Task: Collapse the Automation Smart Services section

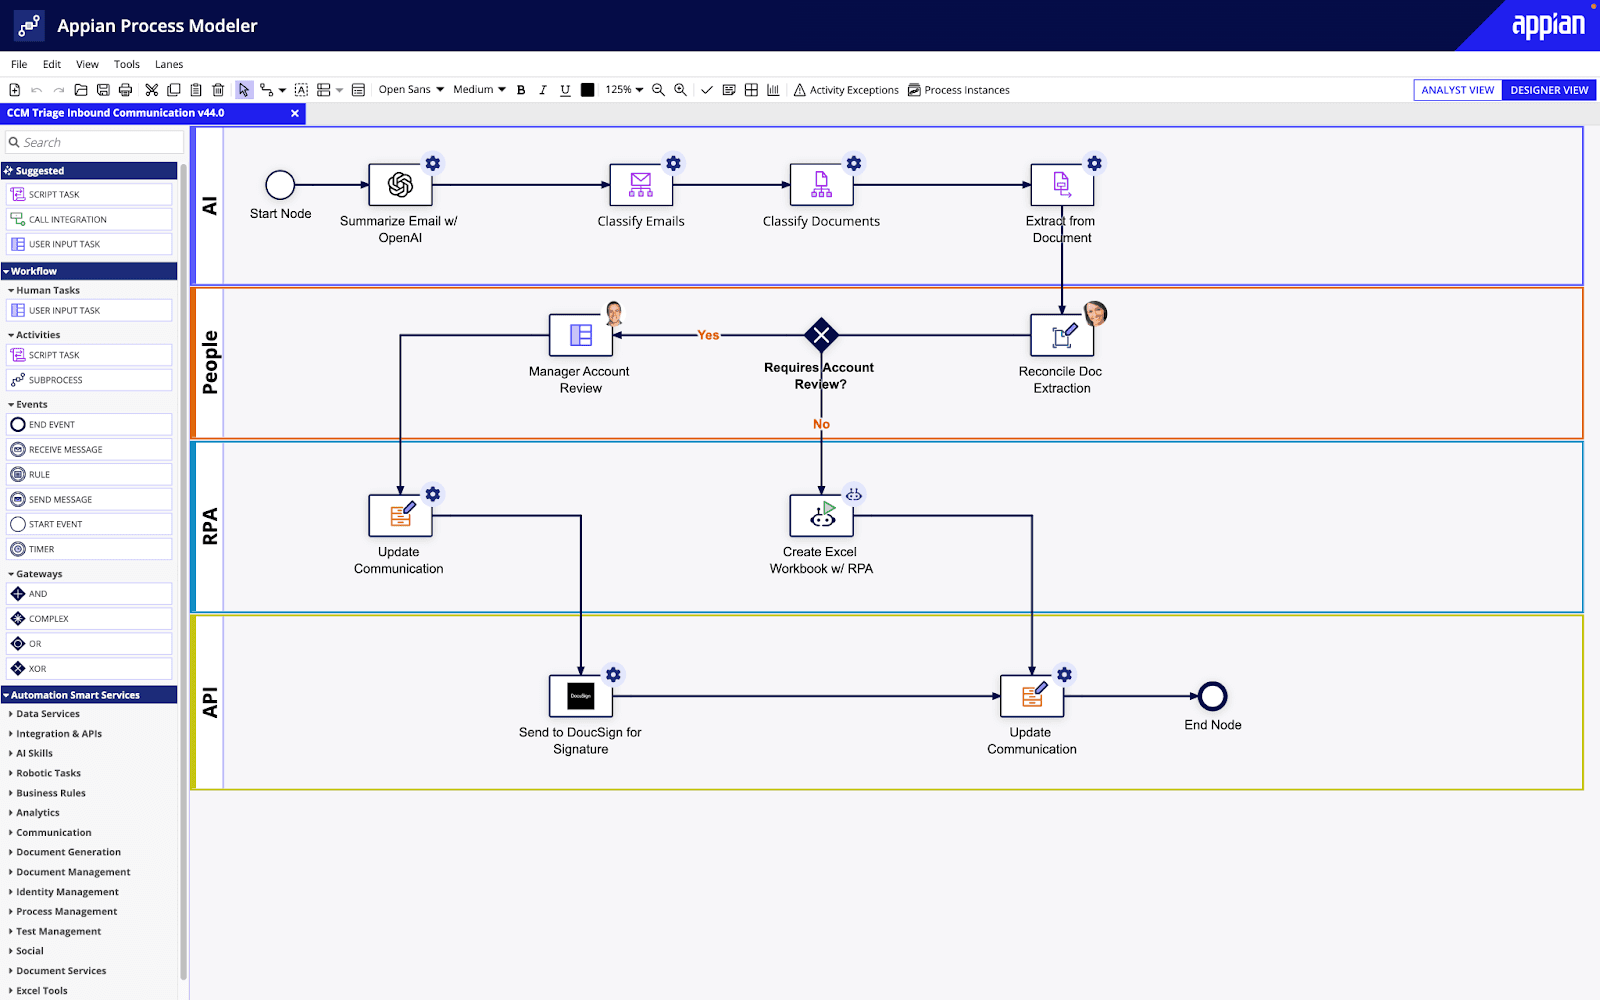Action: click(x=89, y=695)
